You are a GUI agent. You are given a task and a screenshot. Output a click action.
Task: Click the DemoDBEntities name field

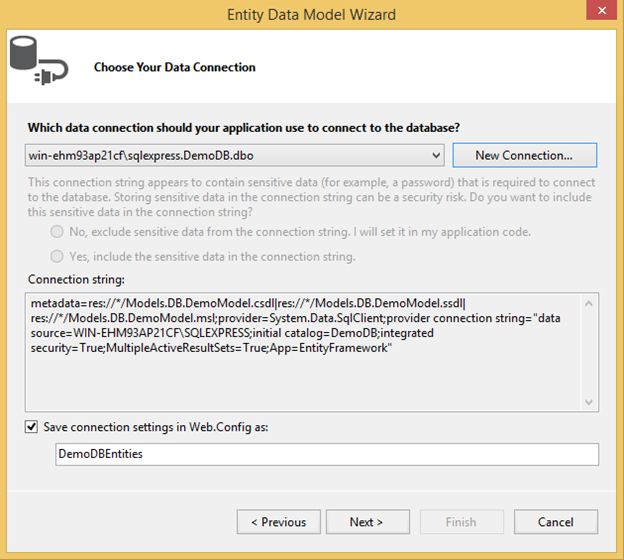(327, 454)
